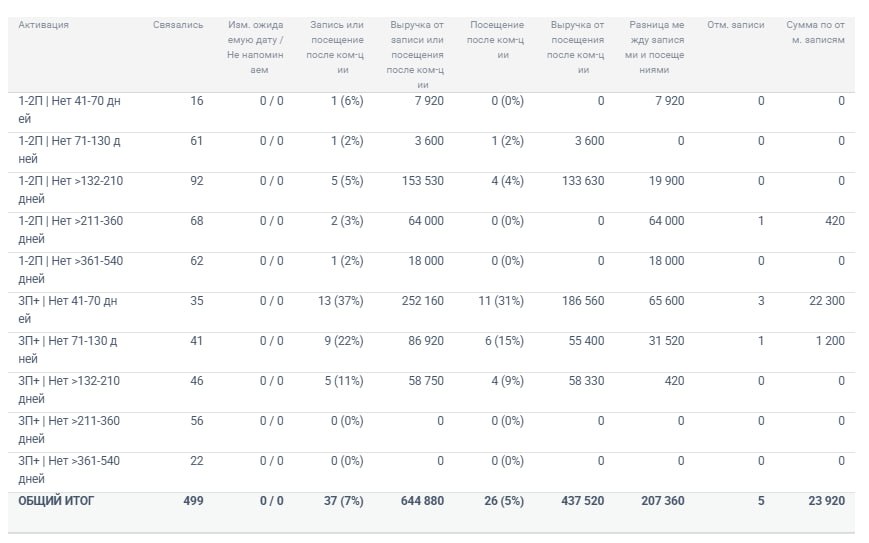Click the ОБЩИЙ ИТОГ total row label
Viewport: 869px width, 543px height.
coord(56,501)
